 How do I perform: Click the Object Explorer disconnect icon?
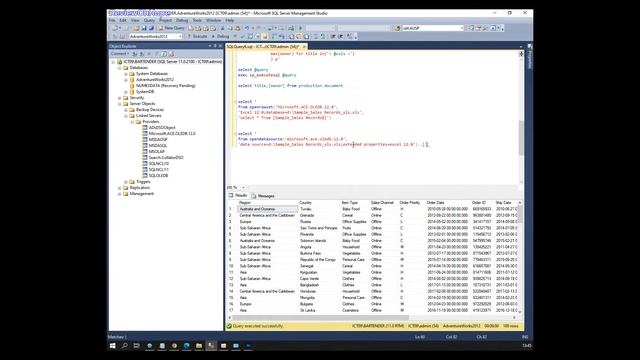coord(141,54)
